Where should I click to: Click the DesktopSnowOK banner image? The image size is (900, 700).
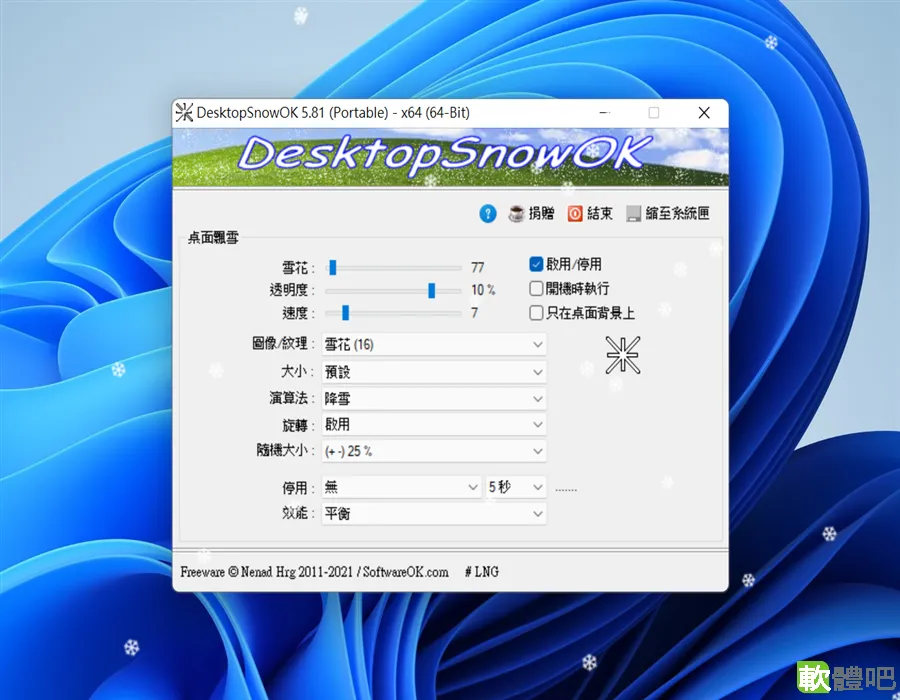pos(451,158)
